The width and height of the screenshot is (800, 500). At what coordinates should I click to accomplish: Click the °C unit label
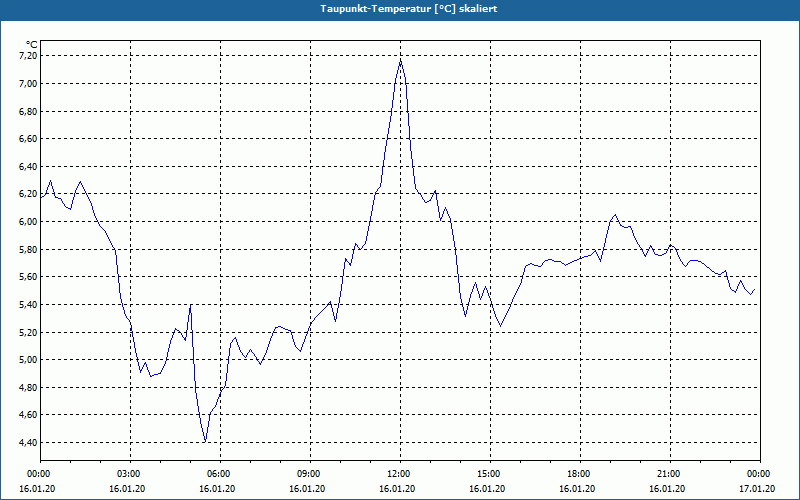point(32,45)
